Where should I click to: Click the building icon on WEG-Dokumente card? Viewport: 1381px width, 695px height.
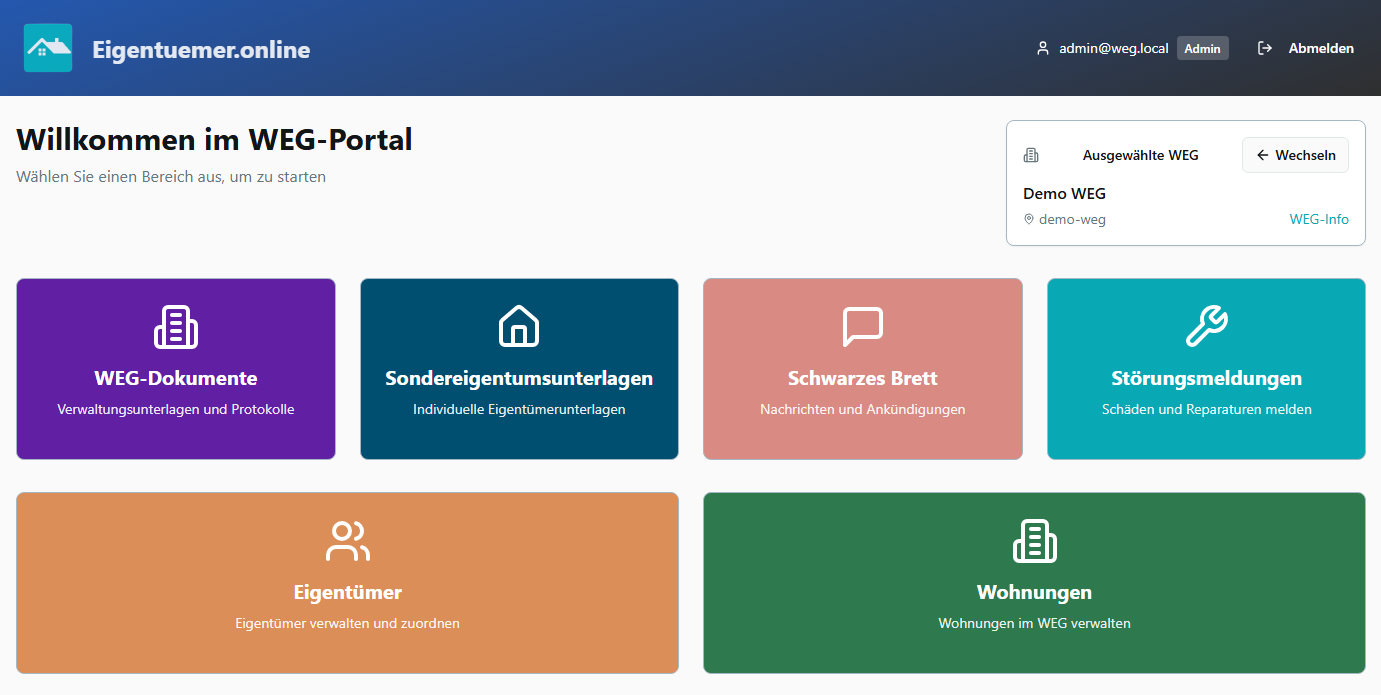pos(176,327)
